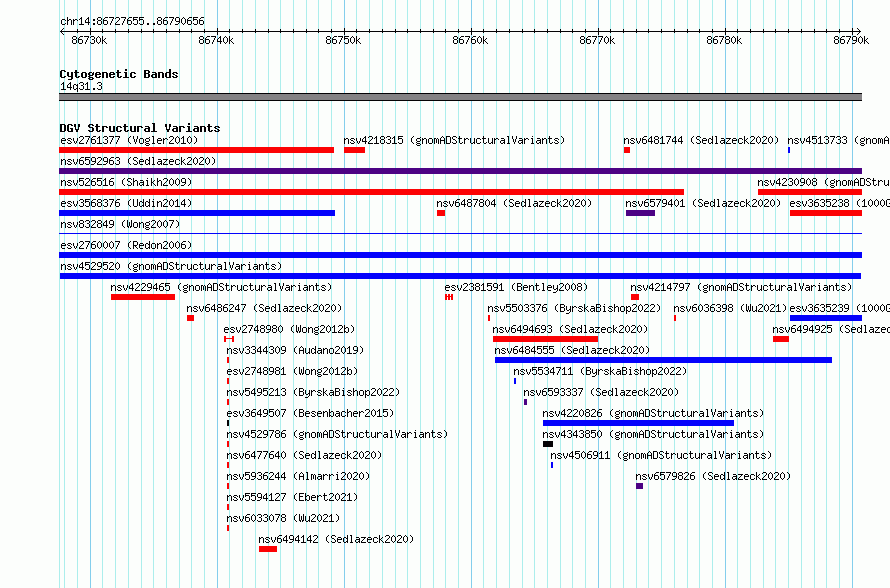This screenshot has height=588, width=890.
Task: Click the nsv6477640 (Sedlazeck2020) label
Action: coord(304,455)
